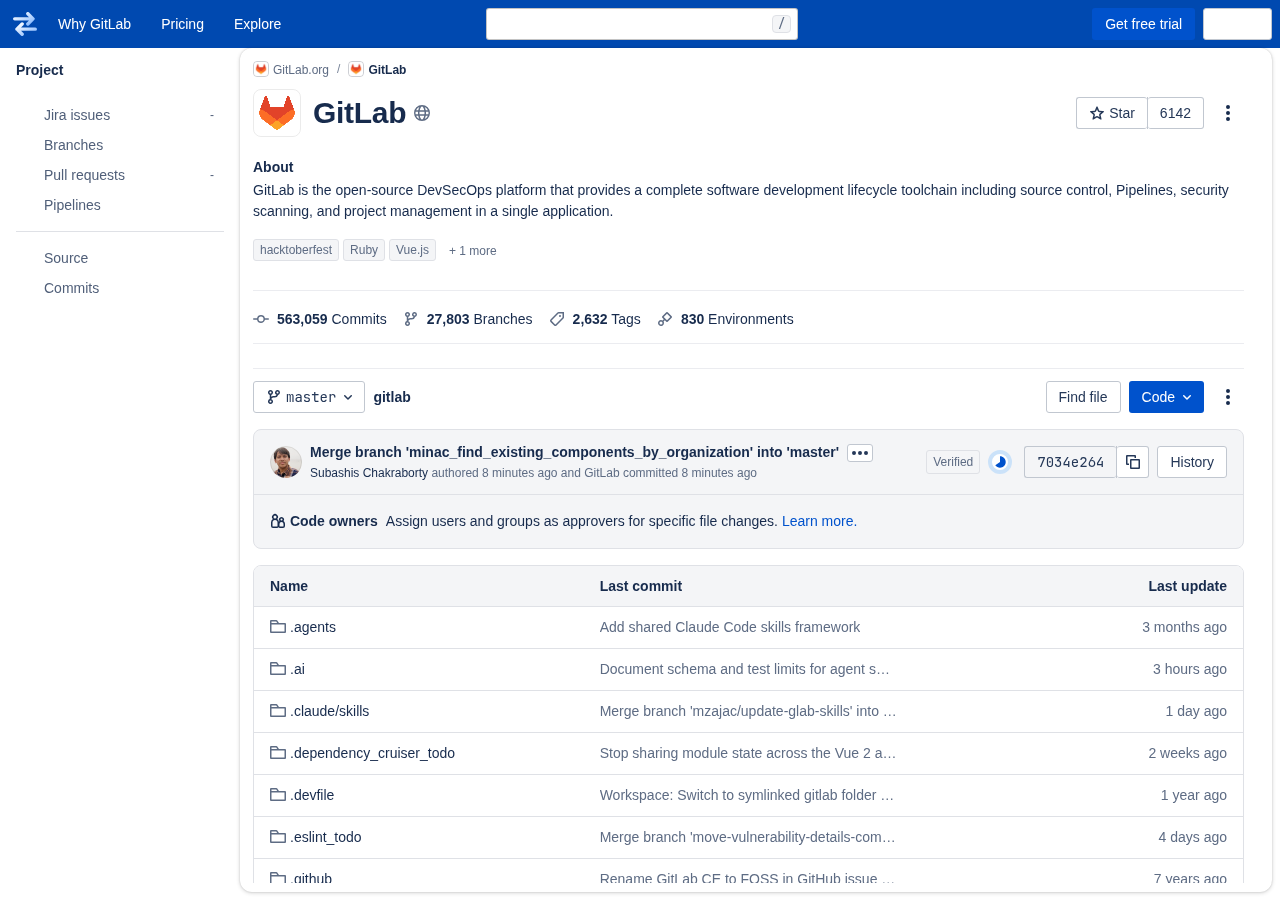View 2,632 Tags
Screen dimensions: 1280x900
pos(595,319)
